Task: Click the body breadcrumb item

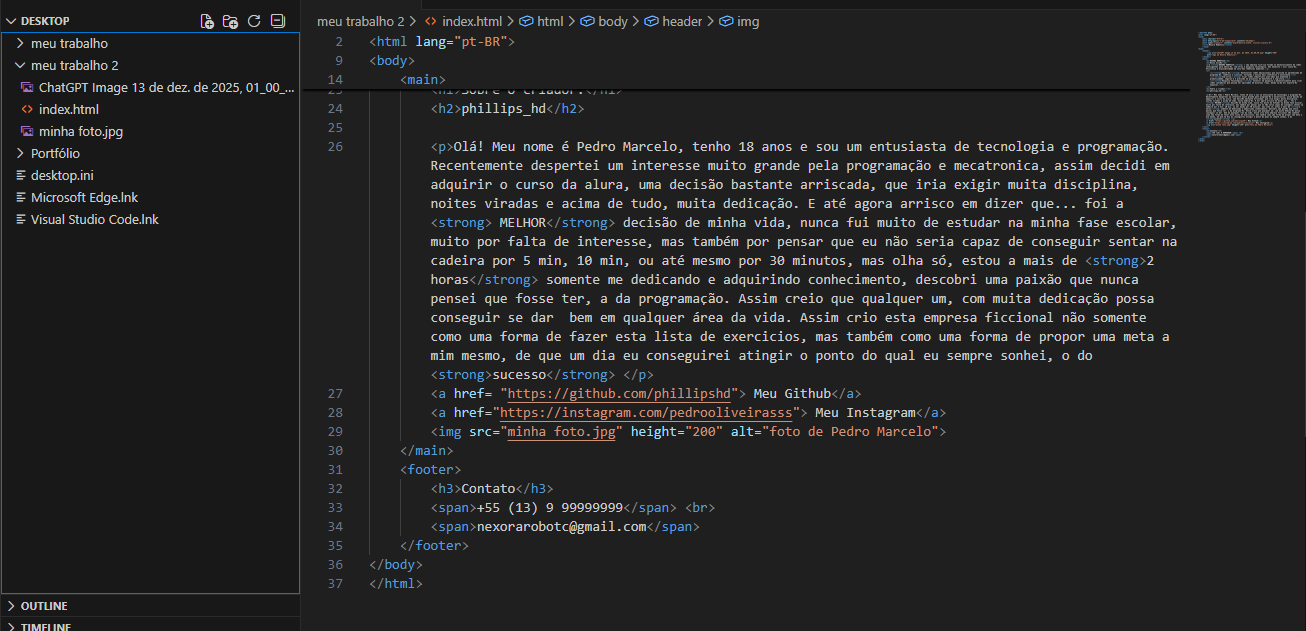Action: point(613,21)
